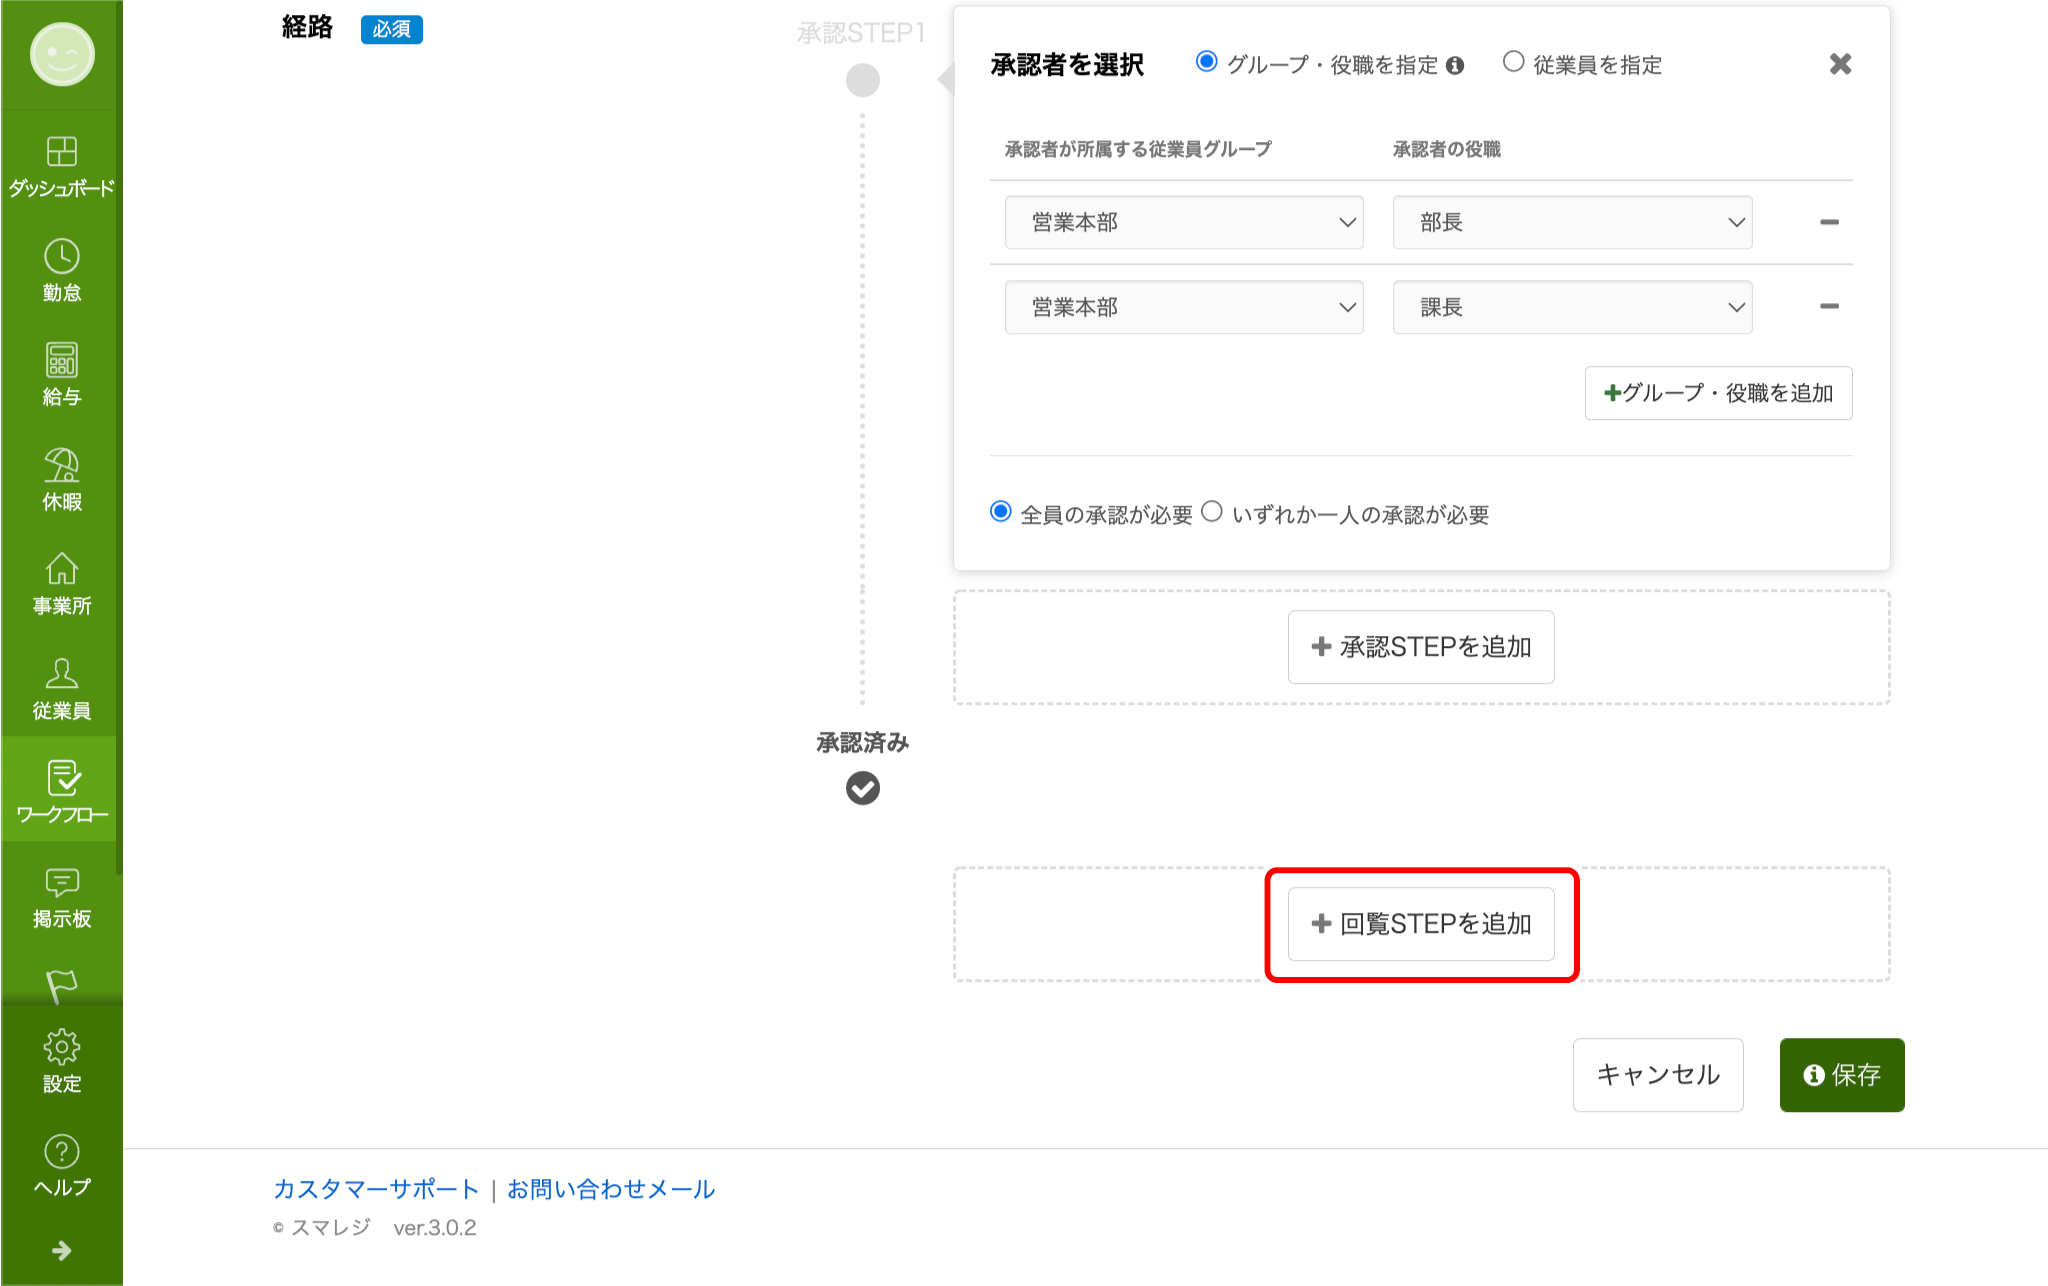Remove the 営業本部 部長 row with minus
This screenshot has width=2048, height=1286.
click(1829, 222)
